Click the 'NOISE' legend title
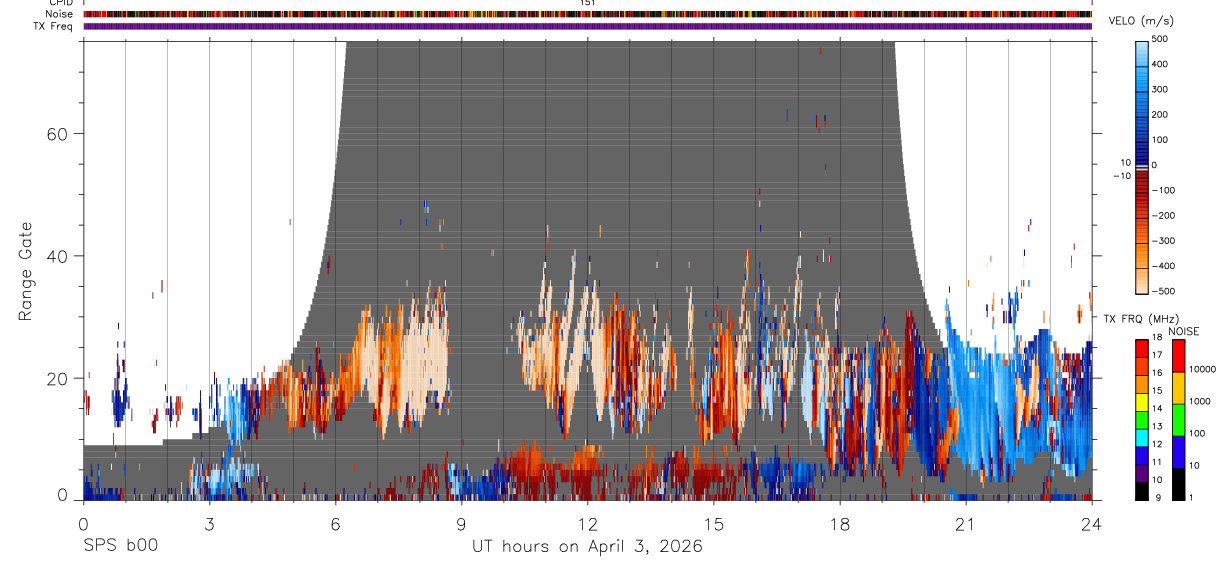This screenshot has width=1228, height=567. (x=1183, y=331)
